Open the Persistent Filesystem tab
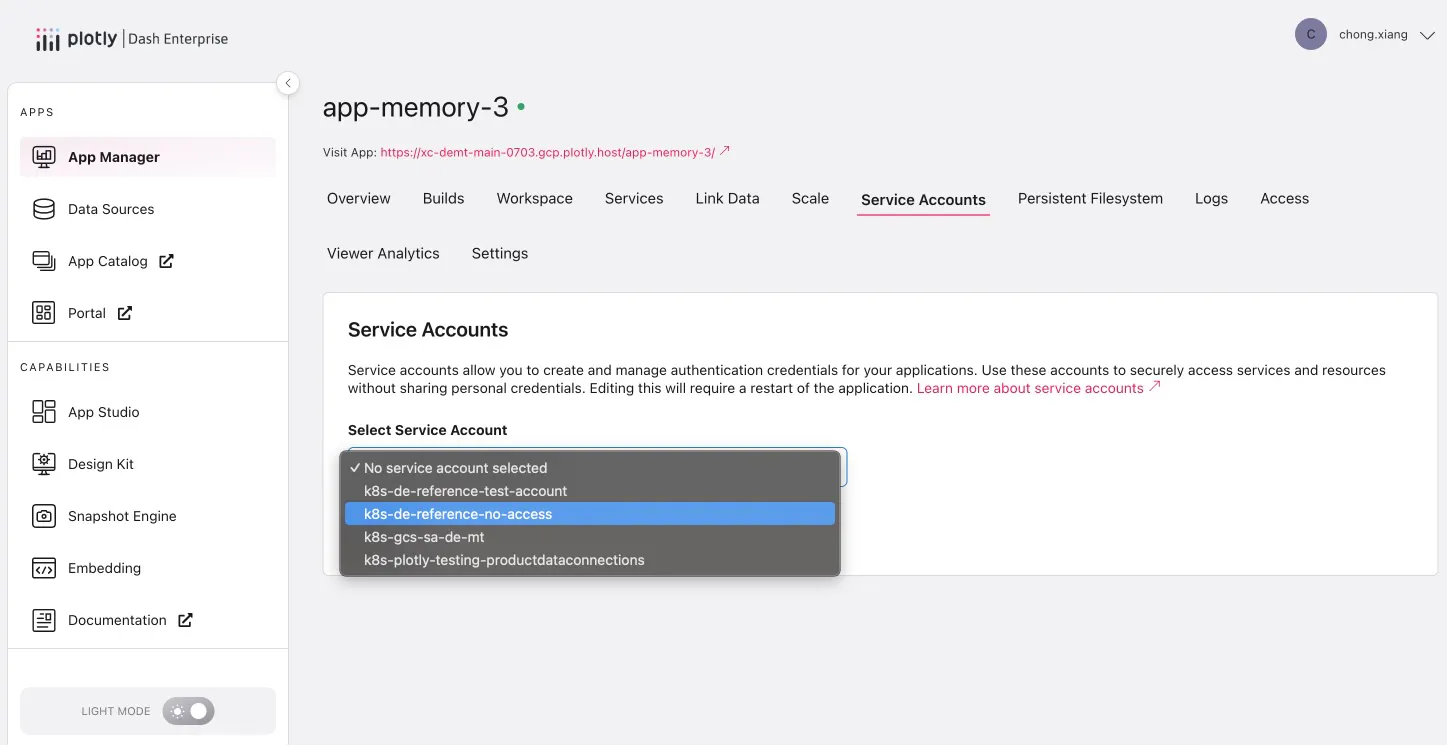The width and height of the screenshot is (1447, 745). pyautogui.click(x=1090, y=198)
